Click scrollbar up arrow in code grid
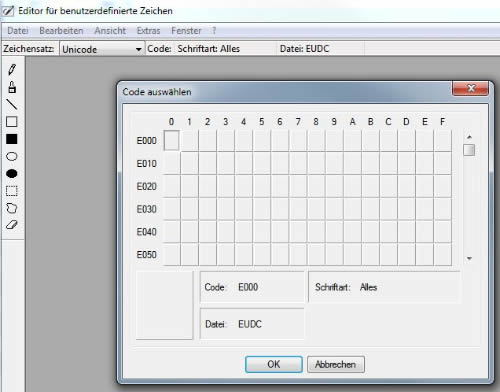This screenshot has width=500, height=392. (x=469, y=137)
